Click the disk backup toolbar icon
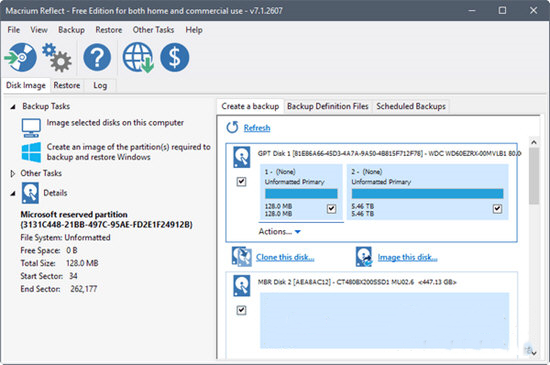This screenshot has height=365, width=550. [21, 57]
